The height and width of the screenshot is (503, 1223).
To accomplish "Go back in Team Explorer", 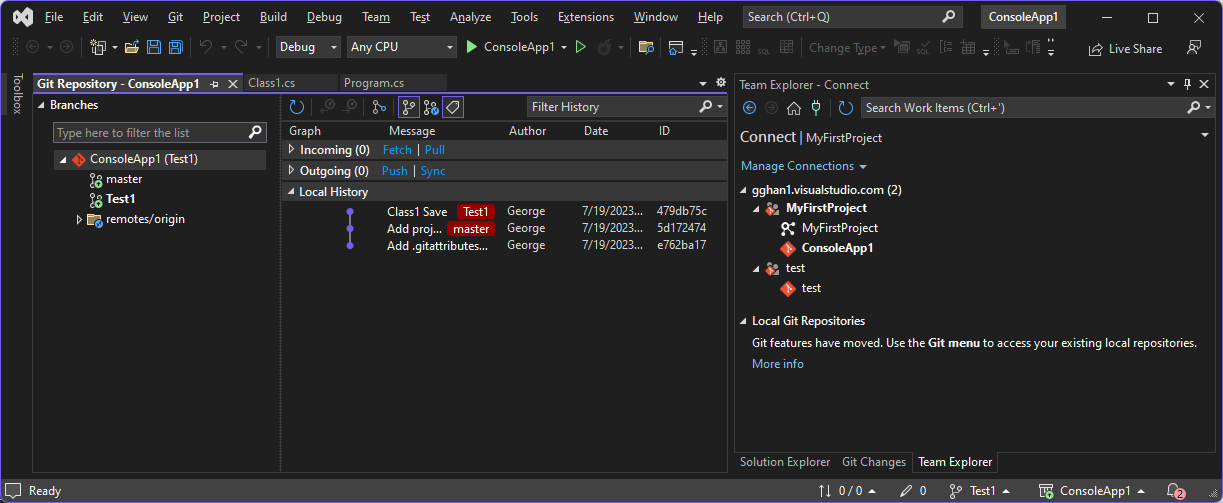I will tap(750, 107).
